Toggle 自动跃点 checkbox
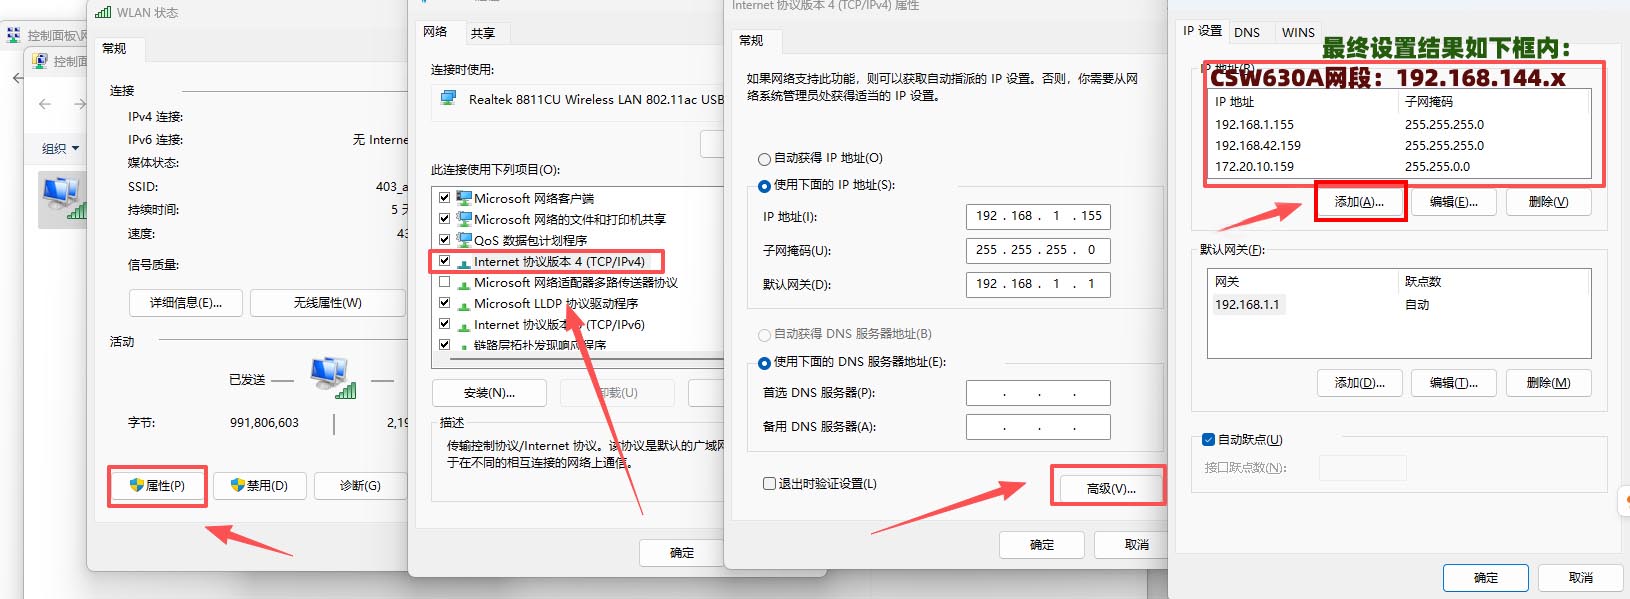This screenshot has width=1630, height=599. tap(1208, 439)
